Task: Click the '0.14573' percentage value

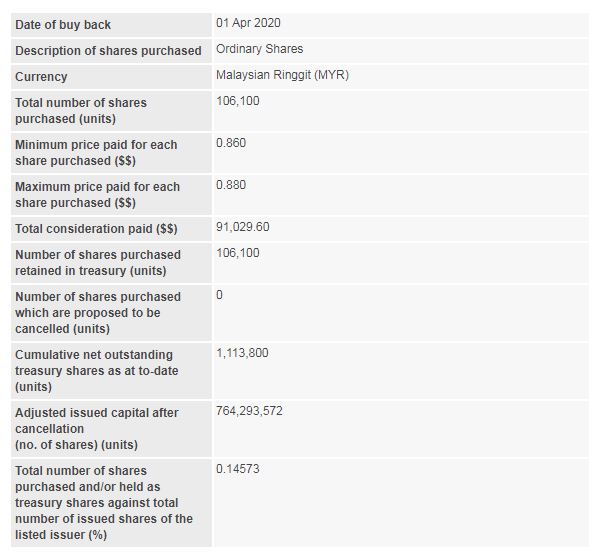Action: pos(238,469)
